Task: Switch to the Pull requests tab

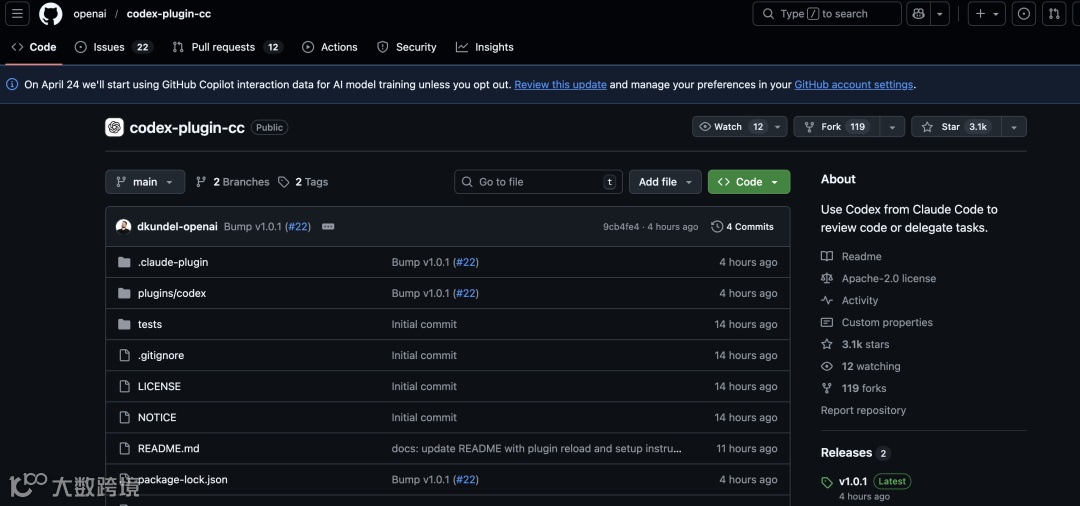Action: pyautogui.click(x=227, y=47)
